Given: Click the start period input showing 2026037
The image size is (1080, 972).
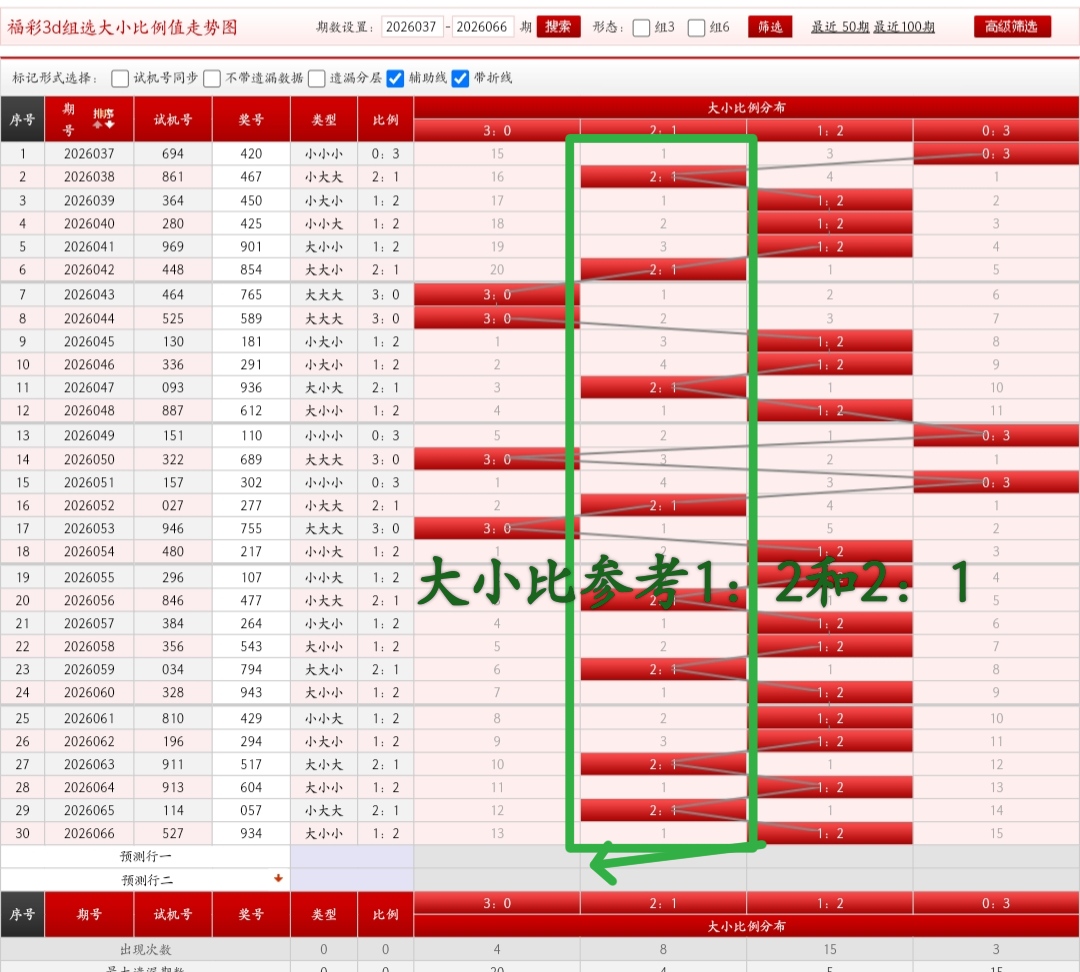Looking at the screenshot, I should (410, 27).
